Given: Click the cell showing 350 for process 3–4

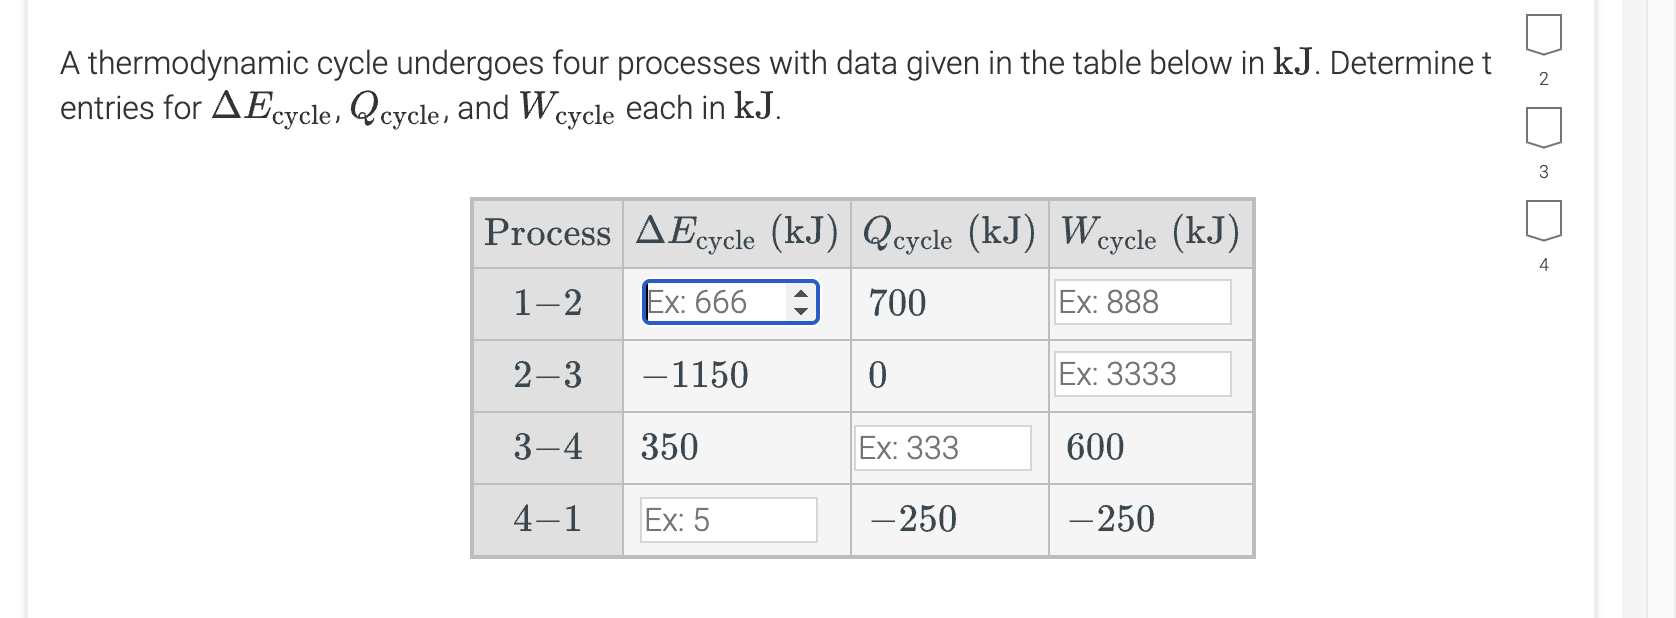Looking at the screenshot, I should point(667,448).
